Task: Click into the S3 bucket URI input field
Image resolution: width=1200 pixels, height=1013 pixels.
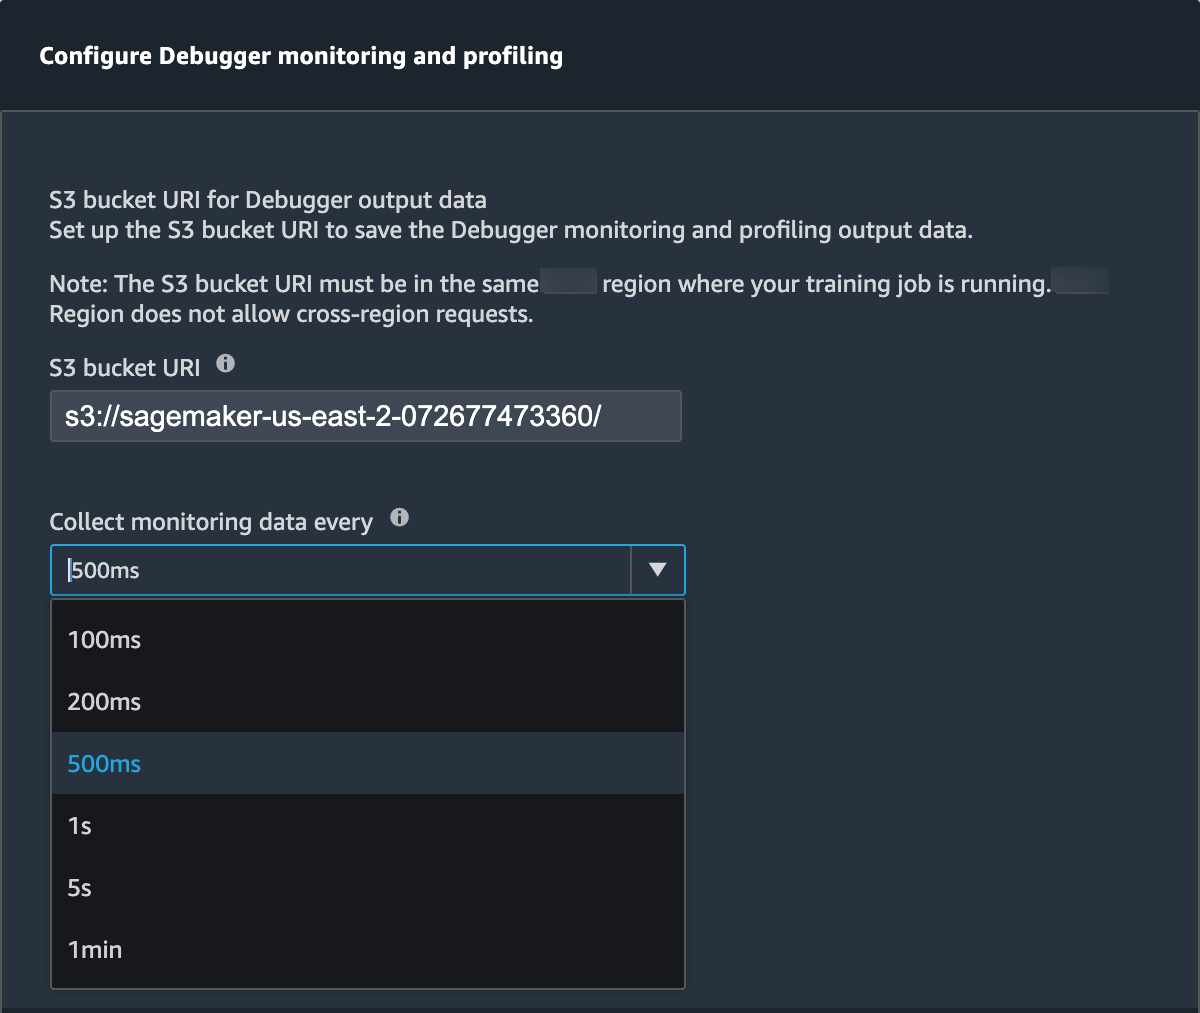Action: pyautogui.click(x=365, y=416)
